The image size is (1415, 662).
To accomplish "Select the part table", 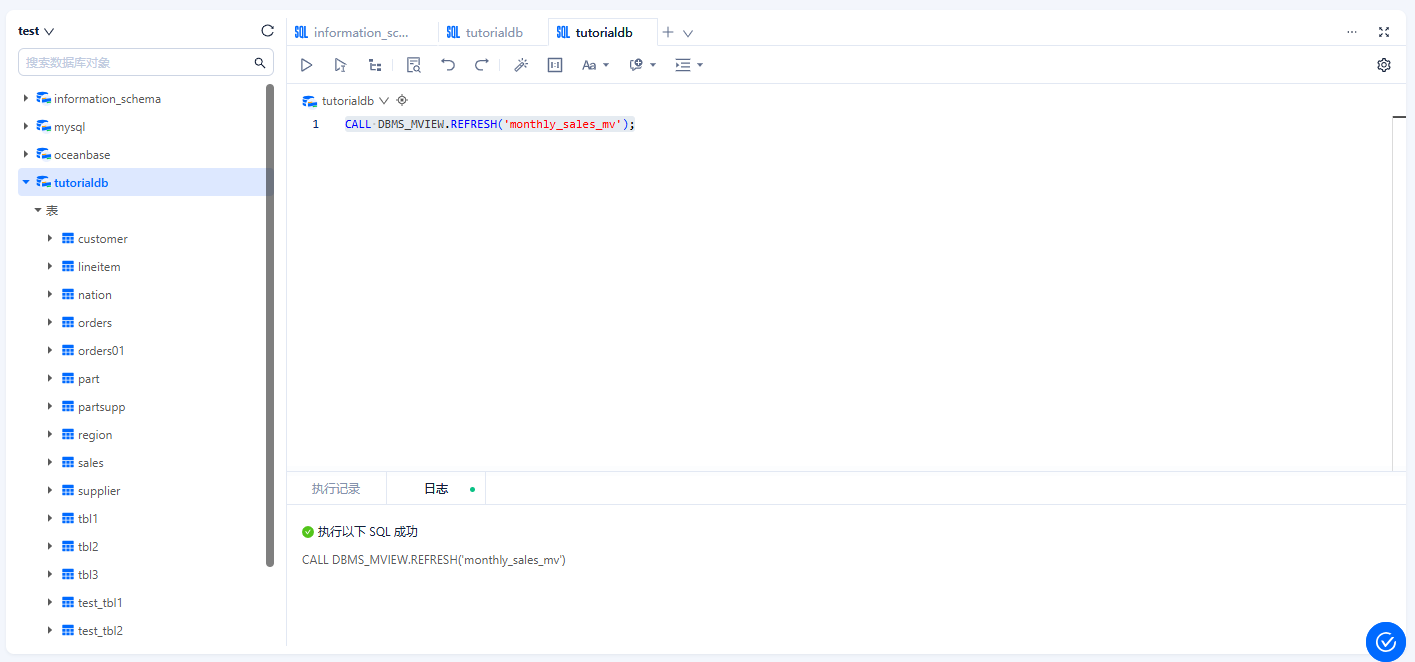I will (89, 379).
